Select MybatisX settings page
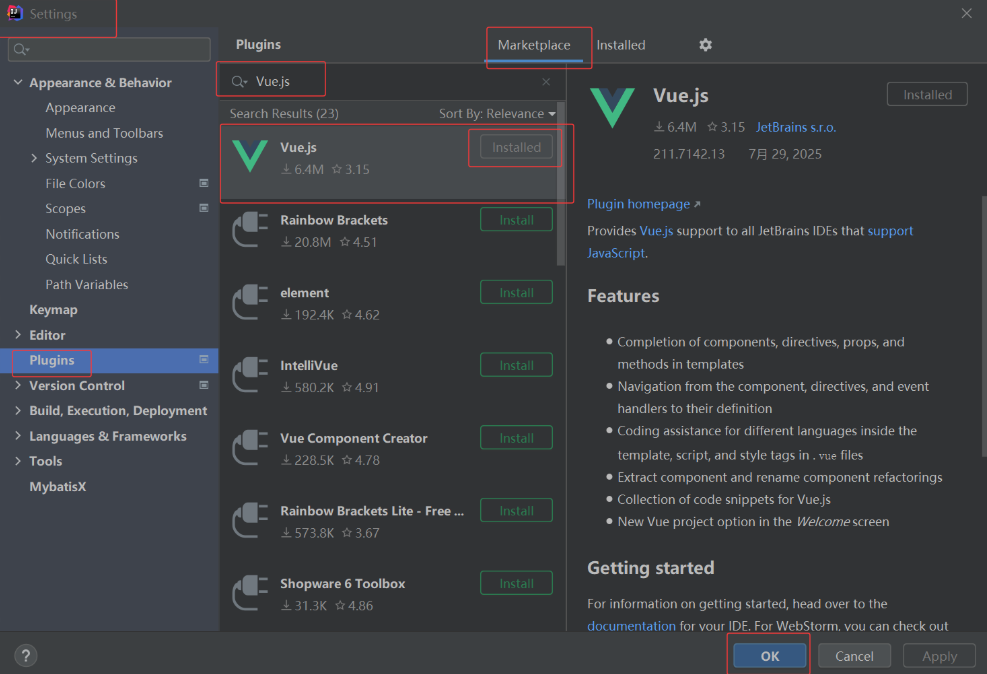The width and height of the screenshot is (987, 674). coord(58,486)
